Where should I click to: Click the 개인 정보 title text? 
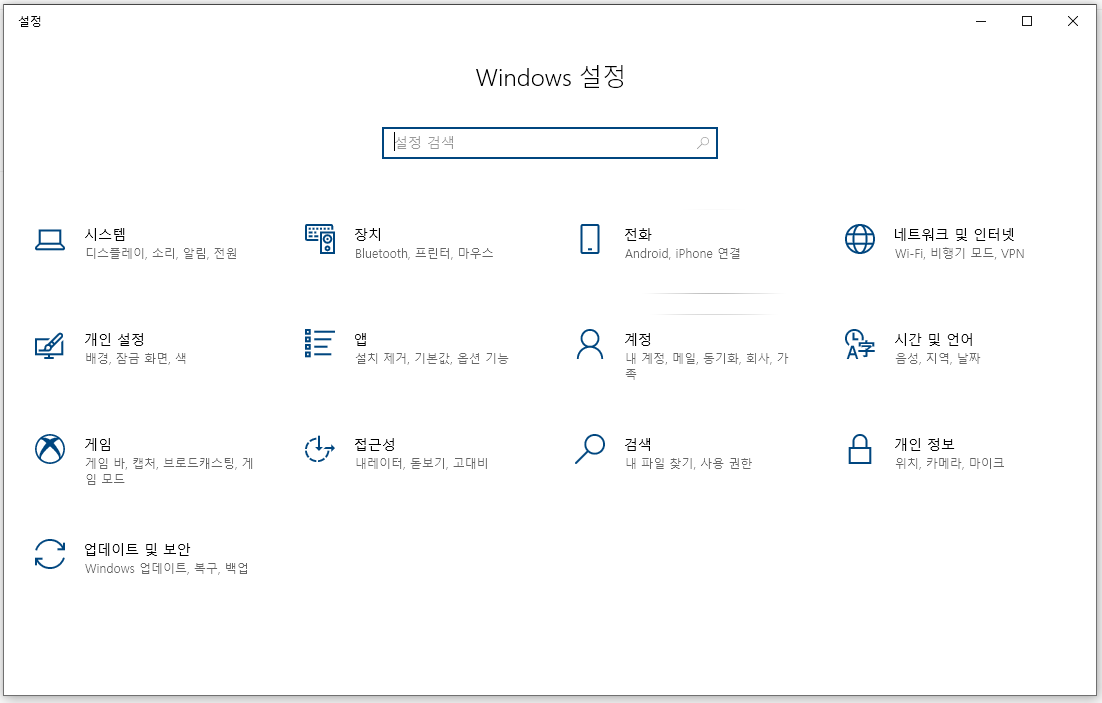click(923, 444)
